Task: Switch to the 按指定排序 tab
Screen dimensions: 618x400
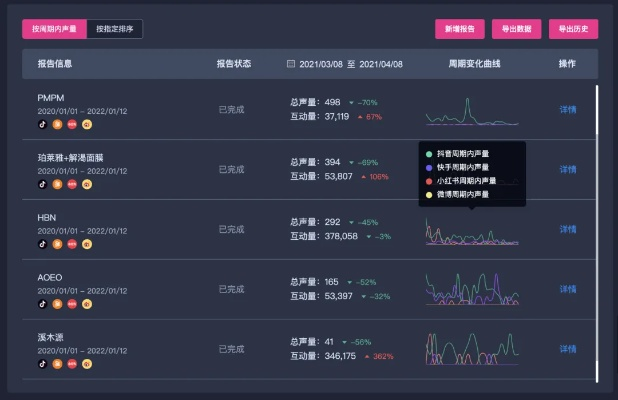Action: pos(115,29)
